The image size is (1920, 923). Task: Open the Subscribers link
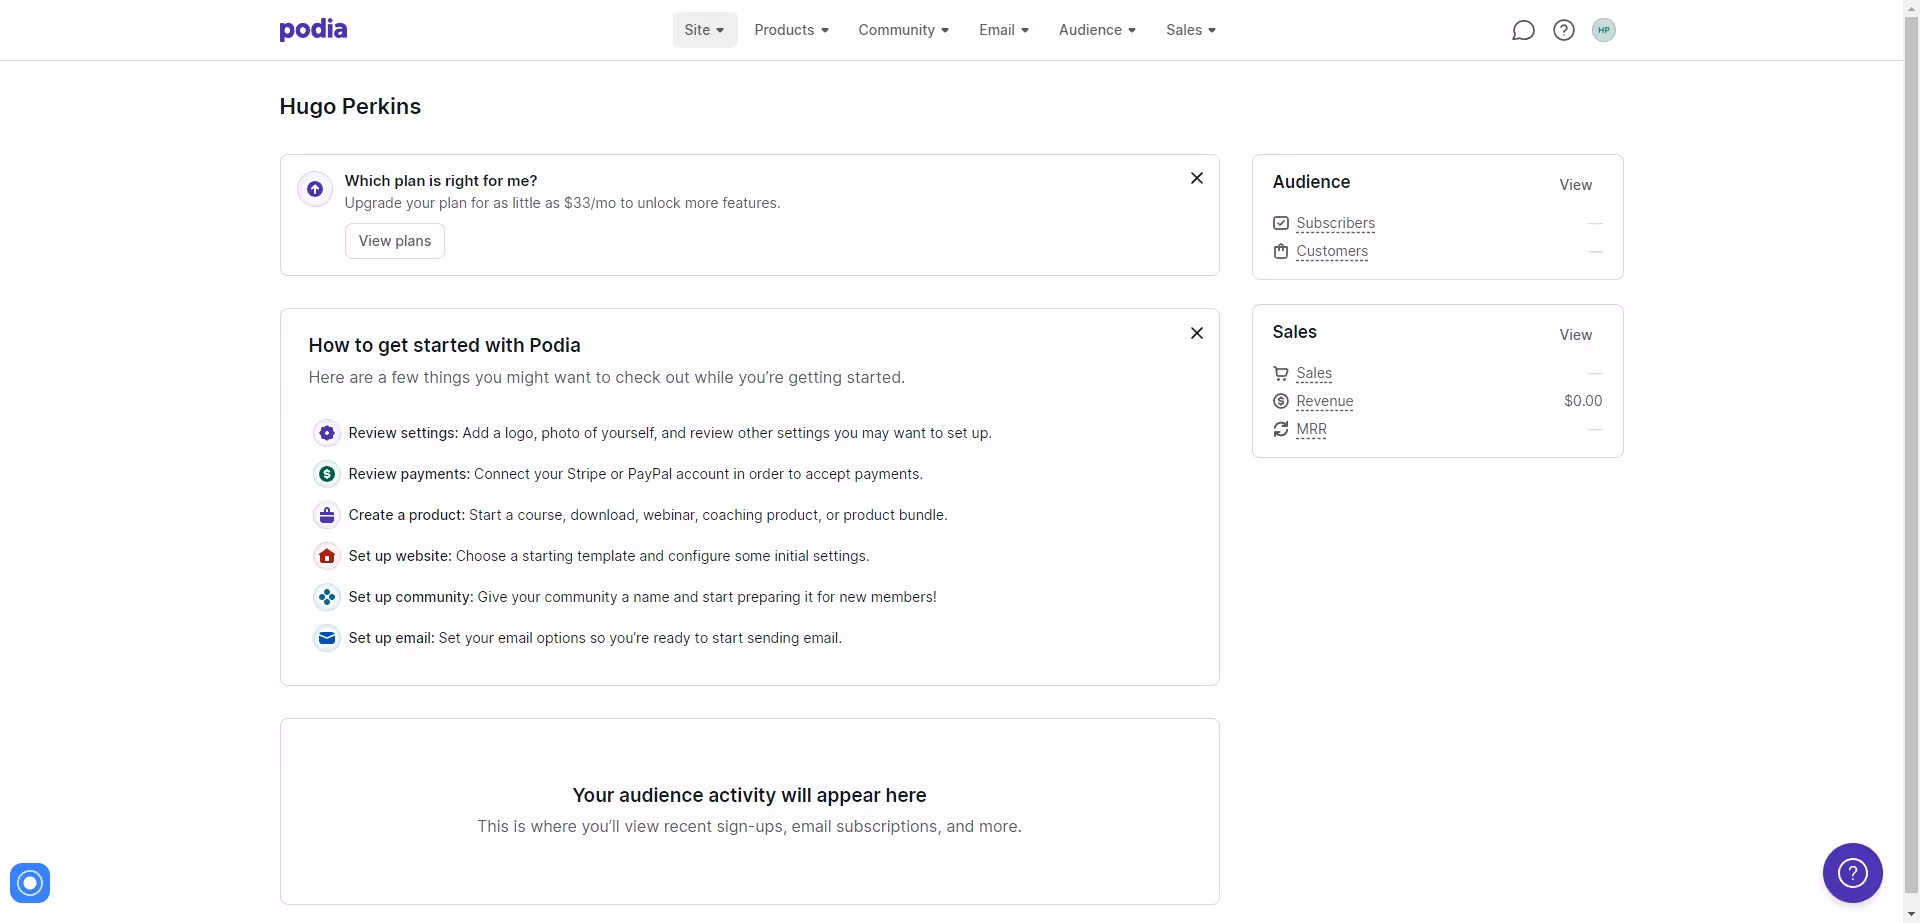[x=1336, y=223]
